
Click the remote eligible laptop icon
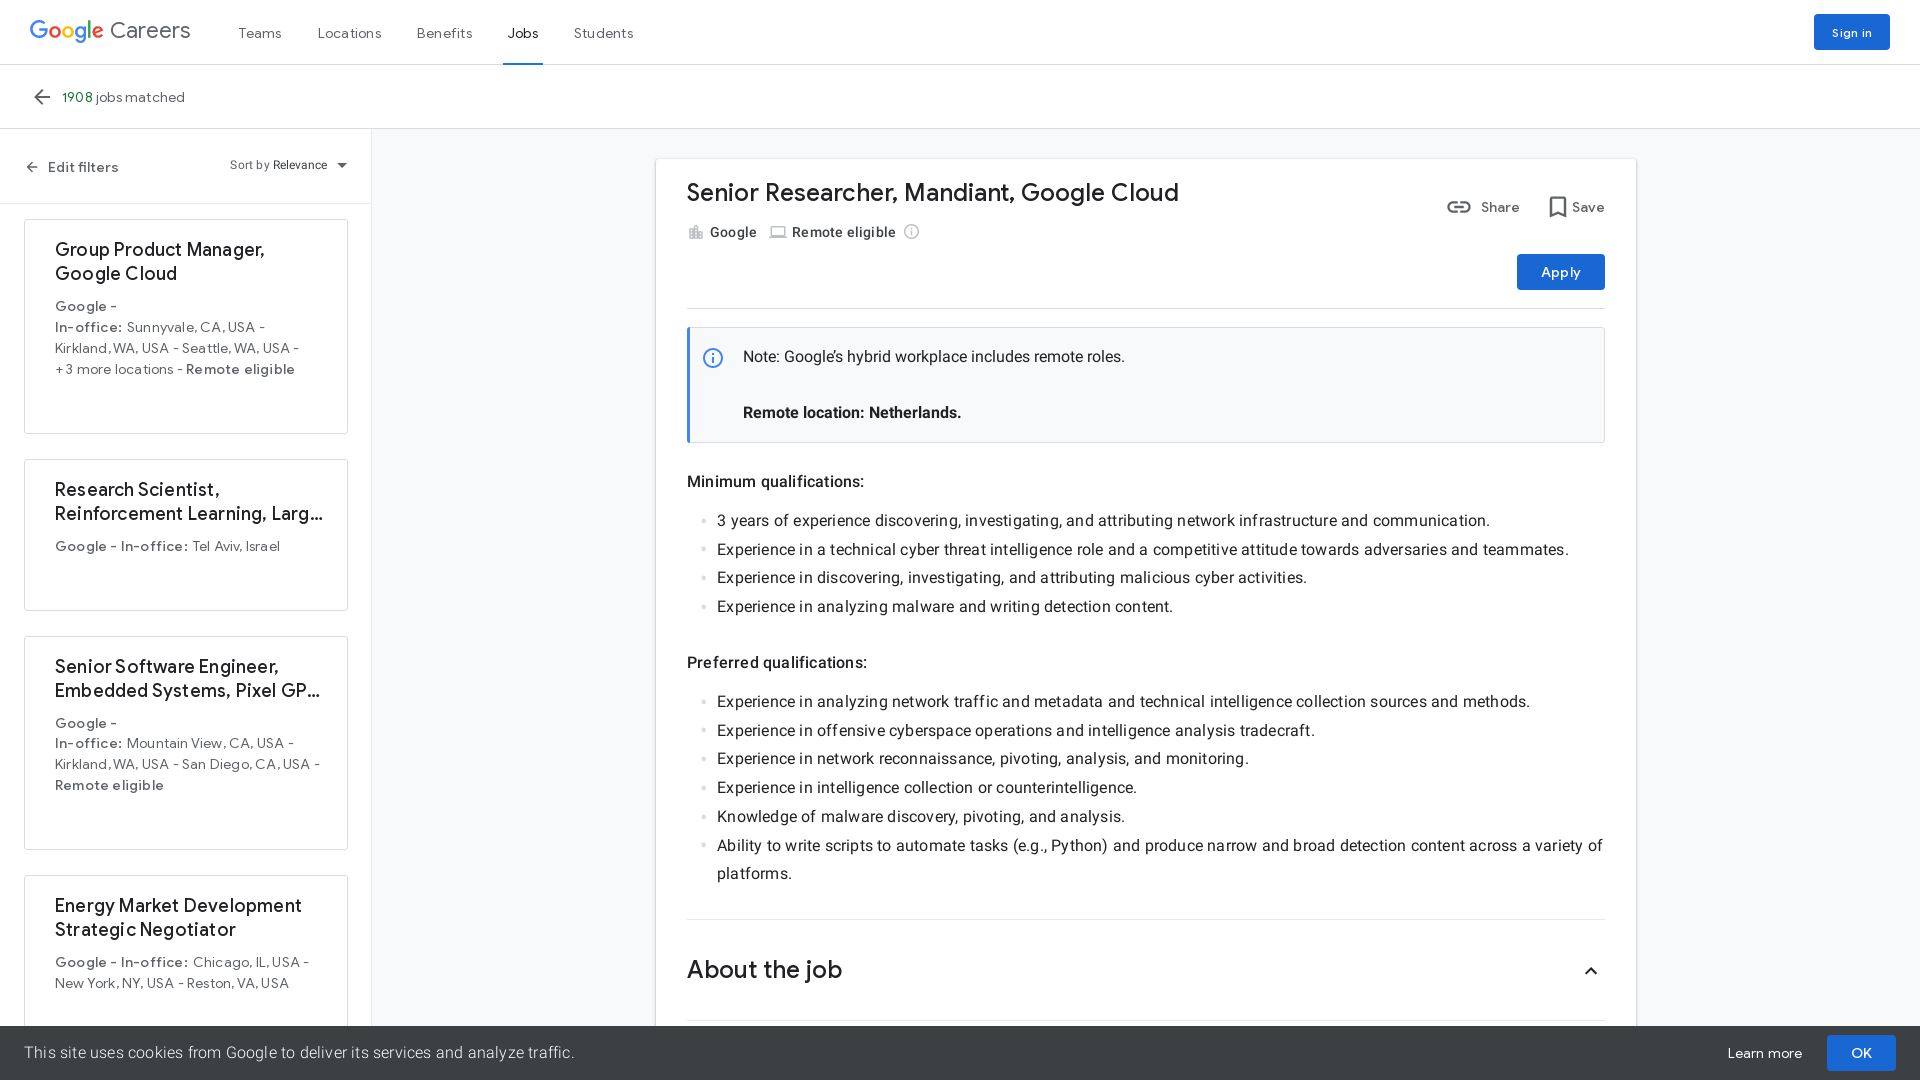[x=778, y=232]
